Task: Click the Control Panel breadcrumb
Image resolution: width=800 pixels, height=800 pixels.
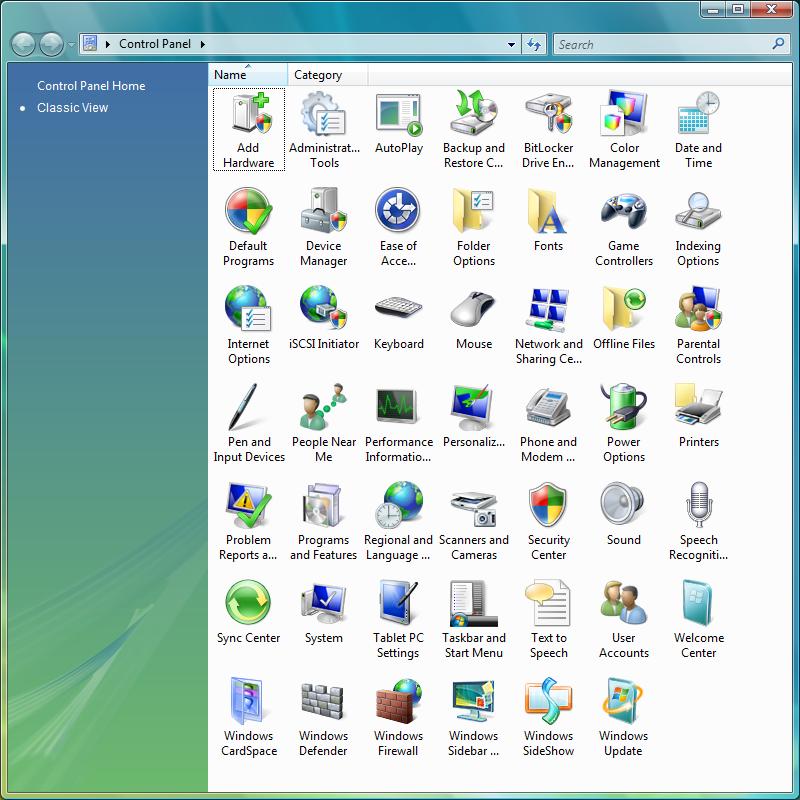Action: point(155,44)
